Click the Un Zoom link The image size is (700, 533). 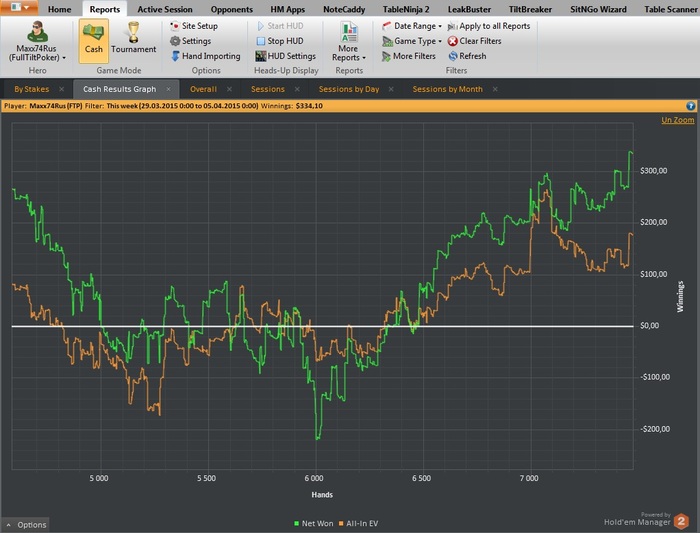[x=678, y=120]
